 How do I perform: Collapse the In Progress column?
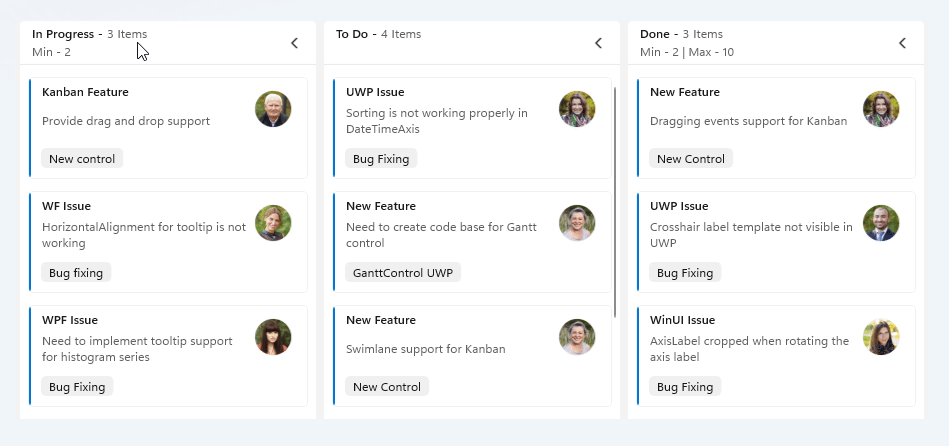tap(295, 43)
